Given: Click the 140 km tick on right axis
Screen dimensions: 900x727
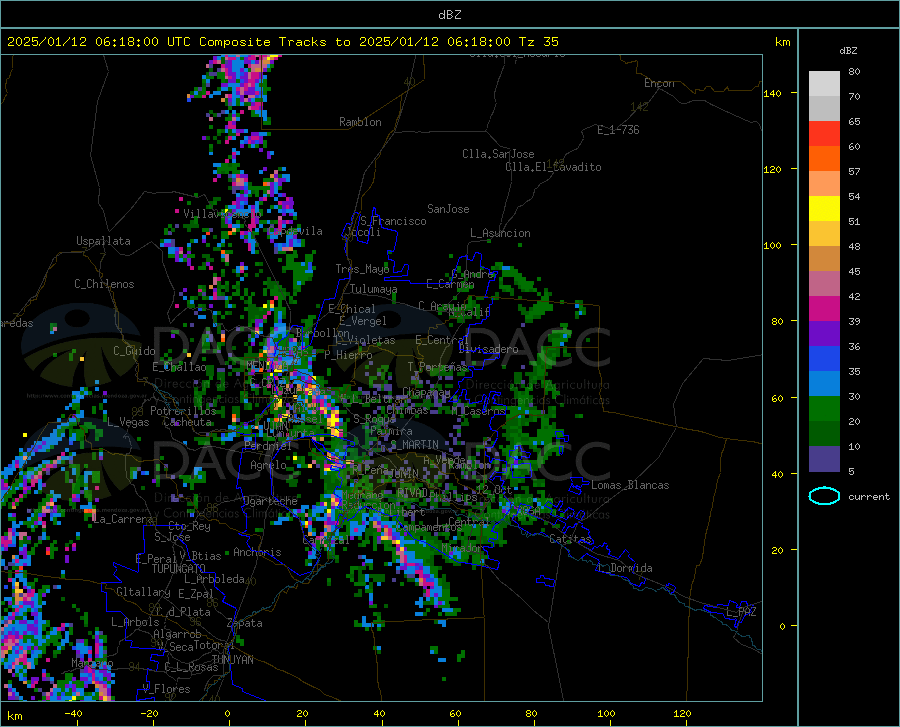Looking at the screenshot, I should click(772, 93).
